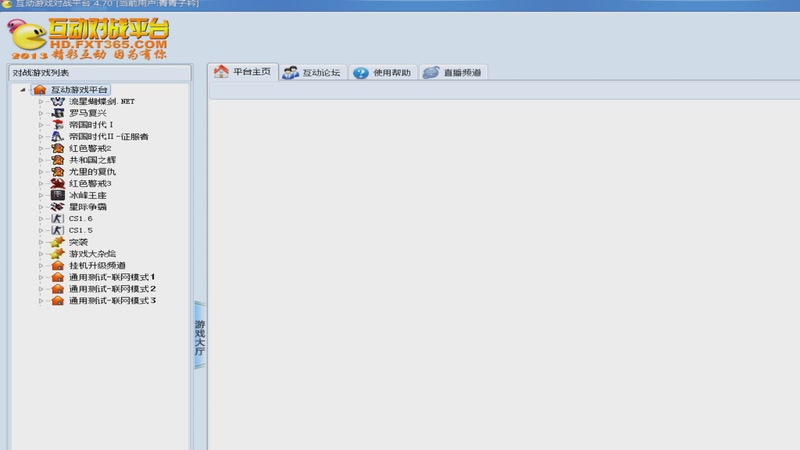Expand the 红色警戒2 node
Screen dimensions: 800x450
point(41,148)
